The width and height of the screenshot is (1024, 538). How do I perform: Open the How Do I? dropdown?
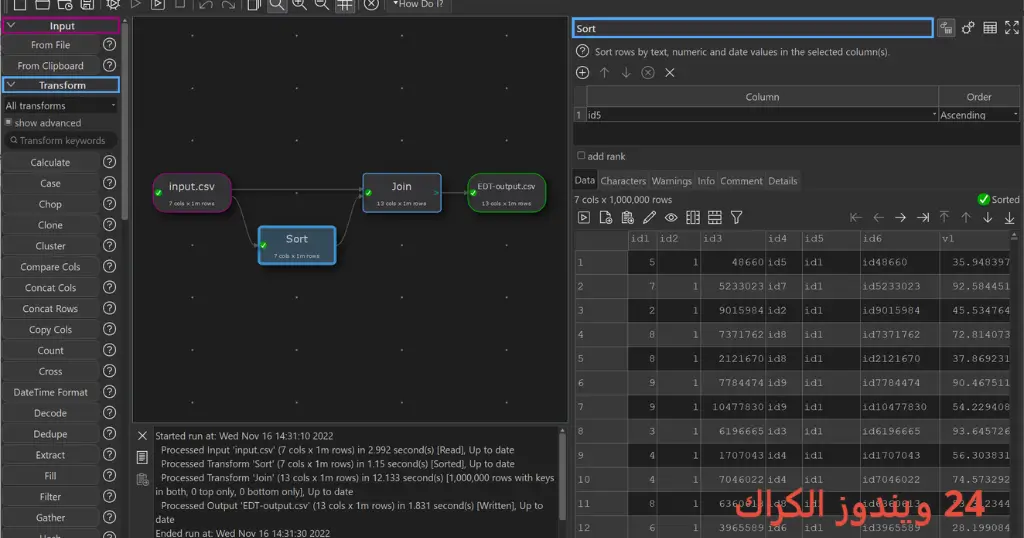(x=418, y=4)
